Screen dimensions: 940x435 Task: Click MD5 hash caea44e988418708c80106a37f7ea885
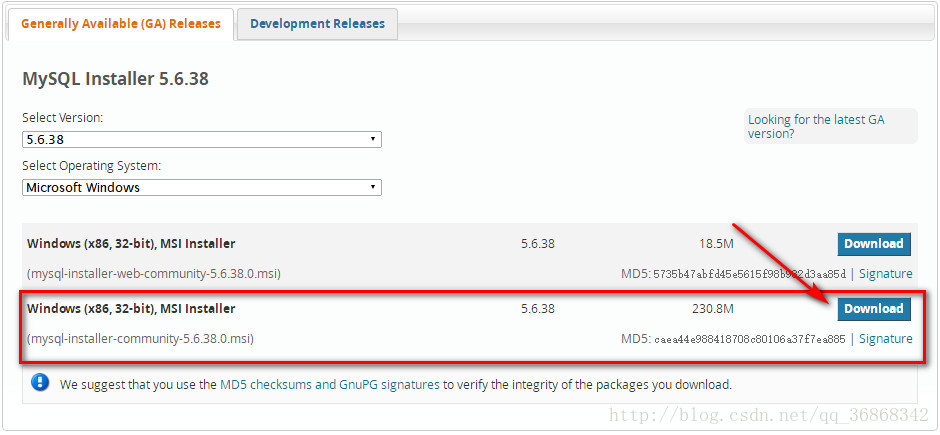[x=749, y=339]
